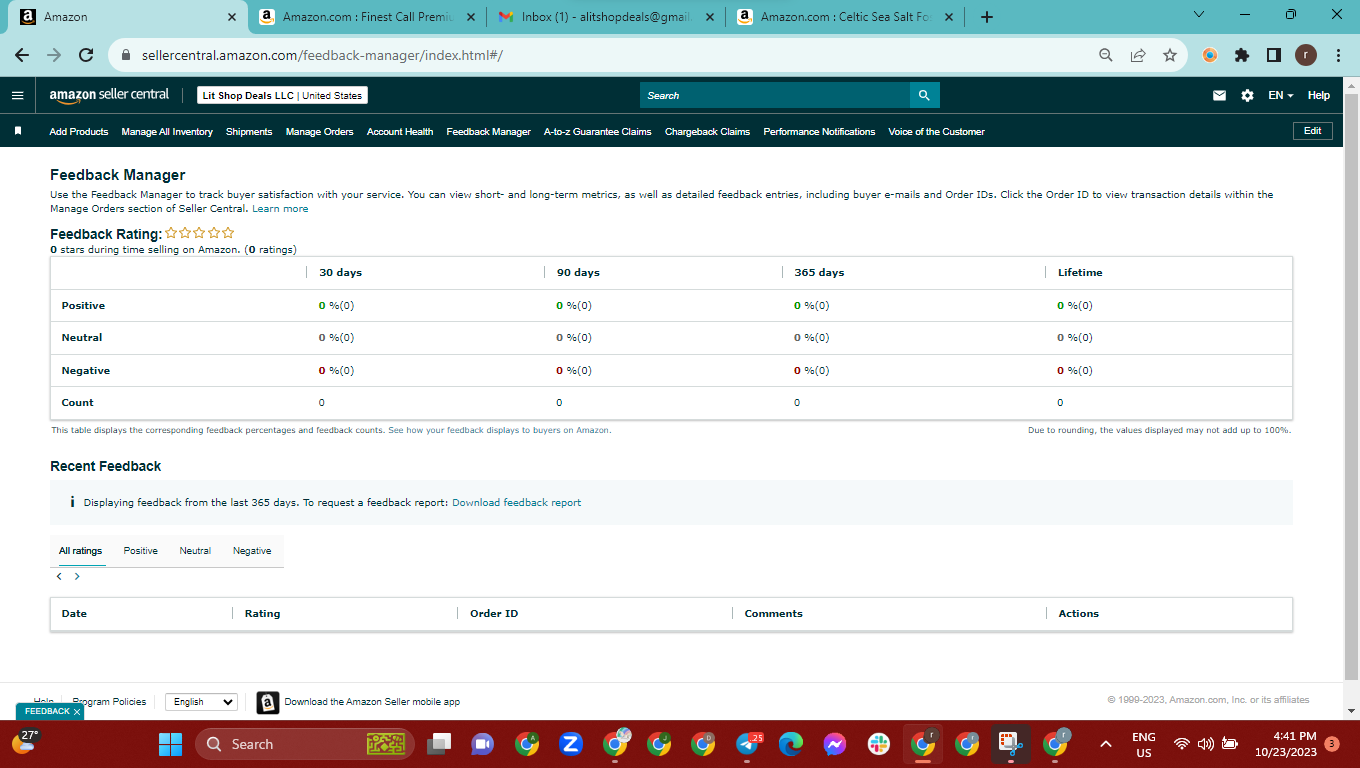Image resolution: width=1360 pixels, height=768 pixels.
Task: Open Chargeback Claims page
Action: click(x=707, y=132)
